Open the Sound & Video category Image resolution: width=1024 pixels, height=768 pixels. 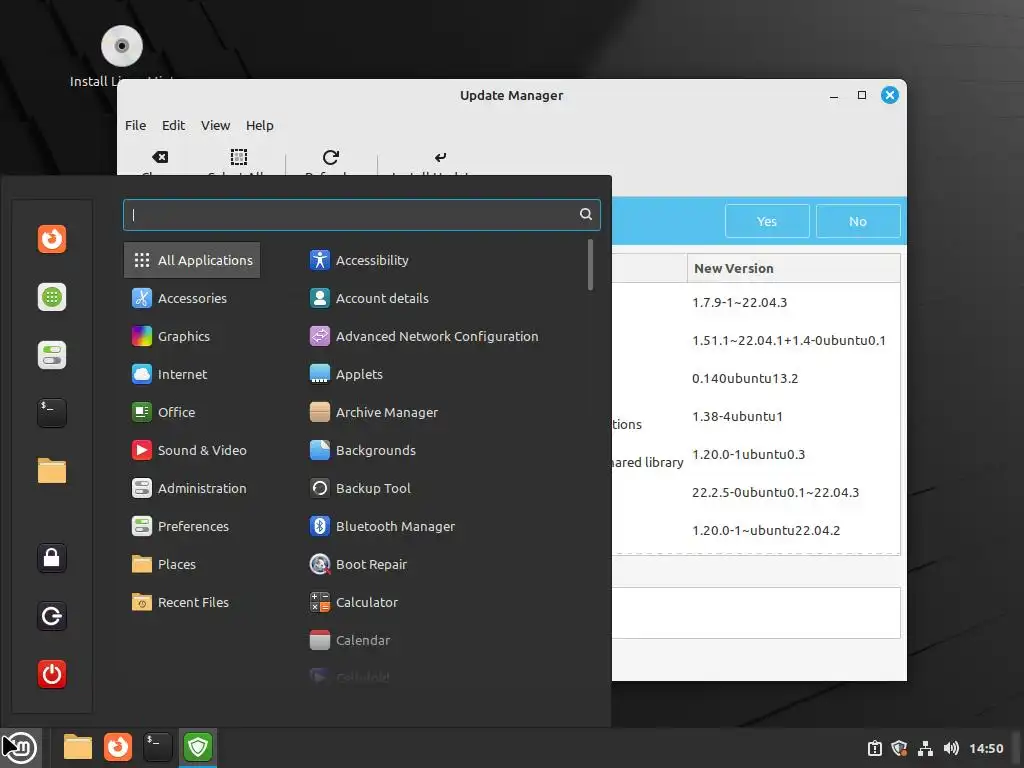(192, 450)
